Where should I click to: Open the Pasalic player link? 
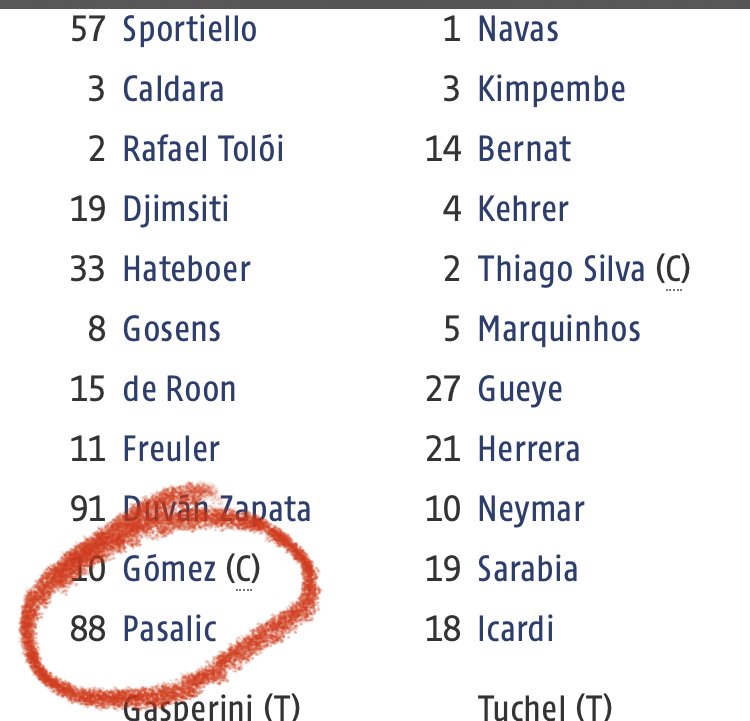(170, 629)
